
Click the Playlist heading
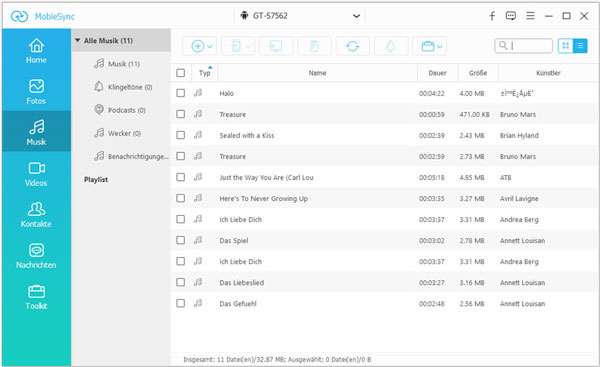96,179
